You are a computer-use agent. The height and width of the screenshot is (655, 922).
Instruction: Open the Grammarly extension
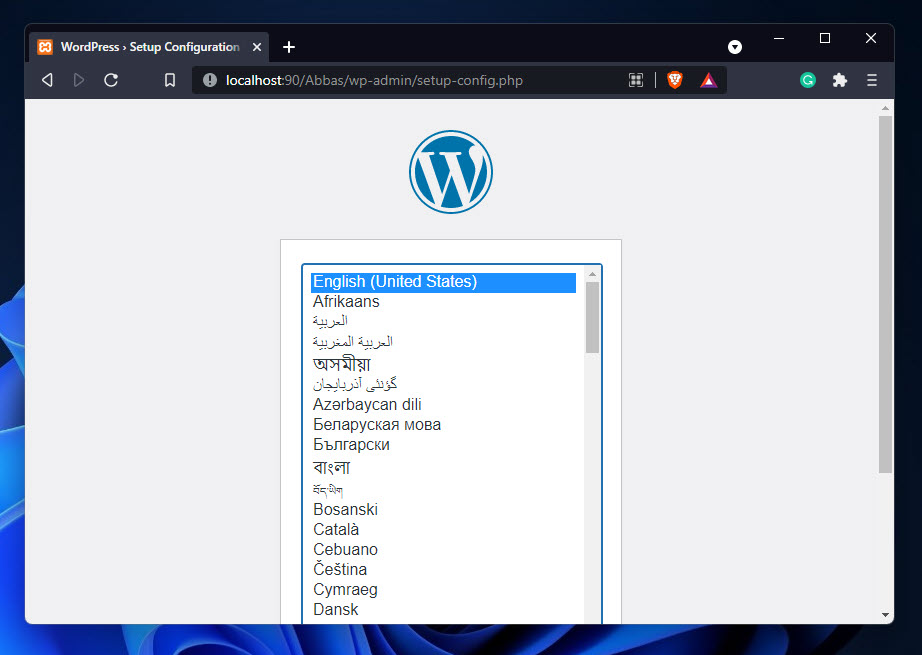(808, 80)
